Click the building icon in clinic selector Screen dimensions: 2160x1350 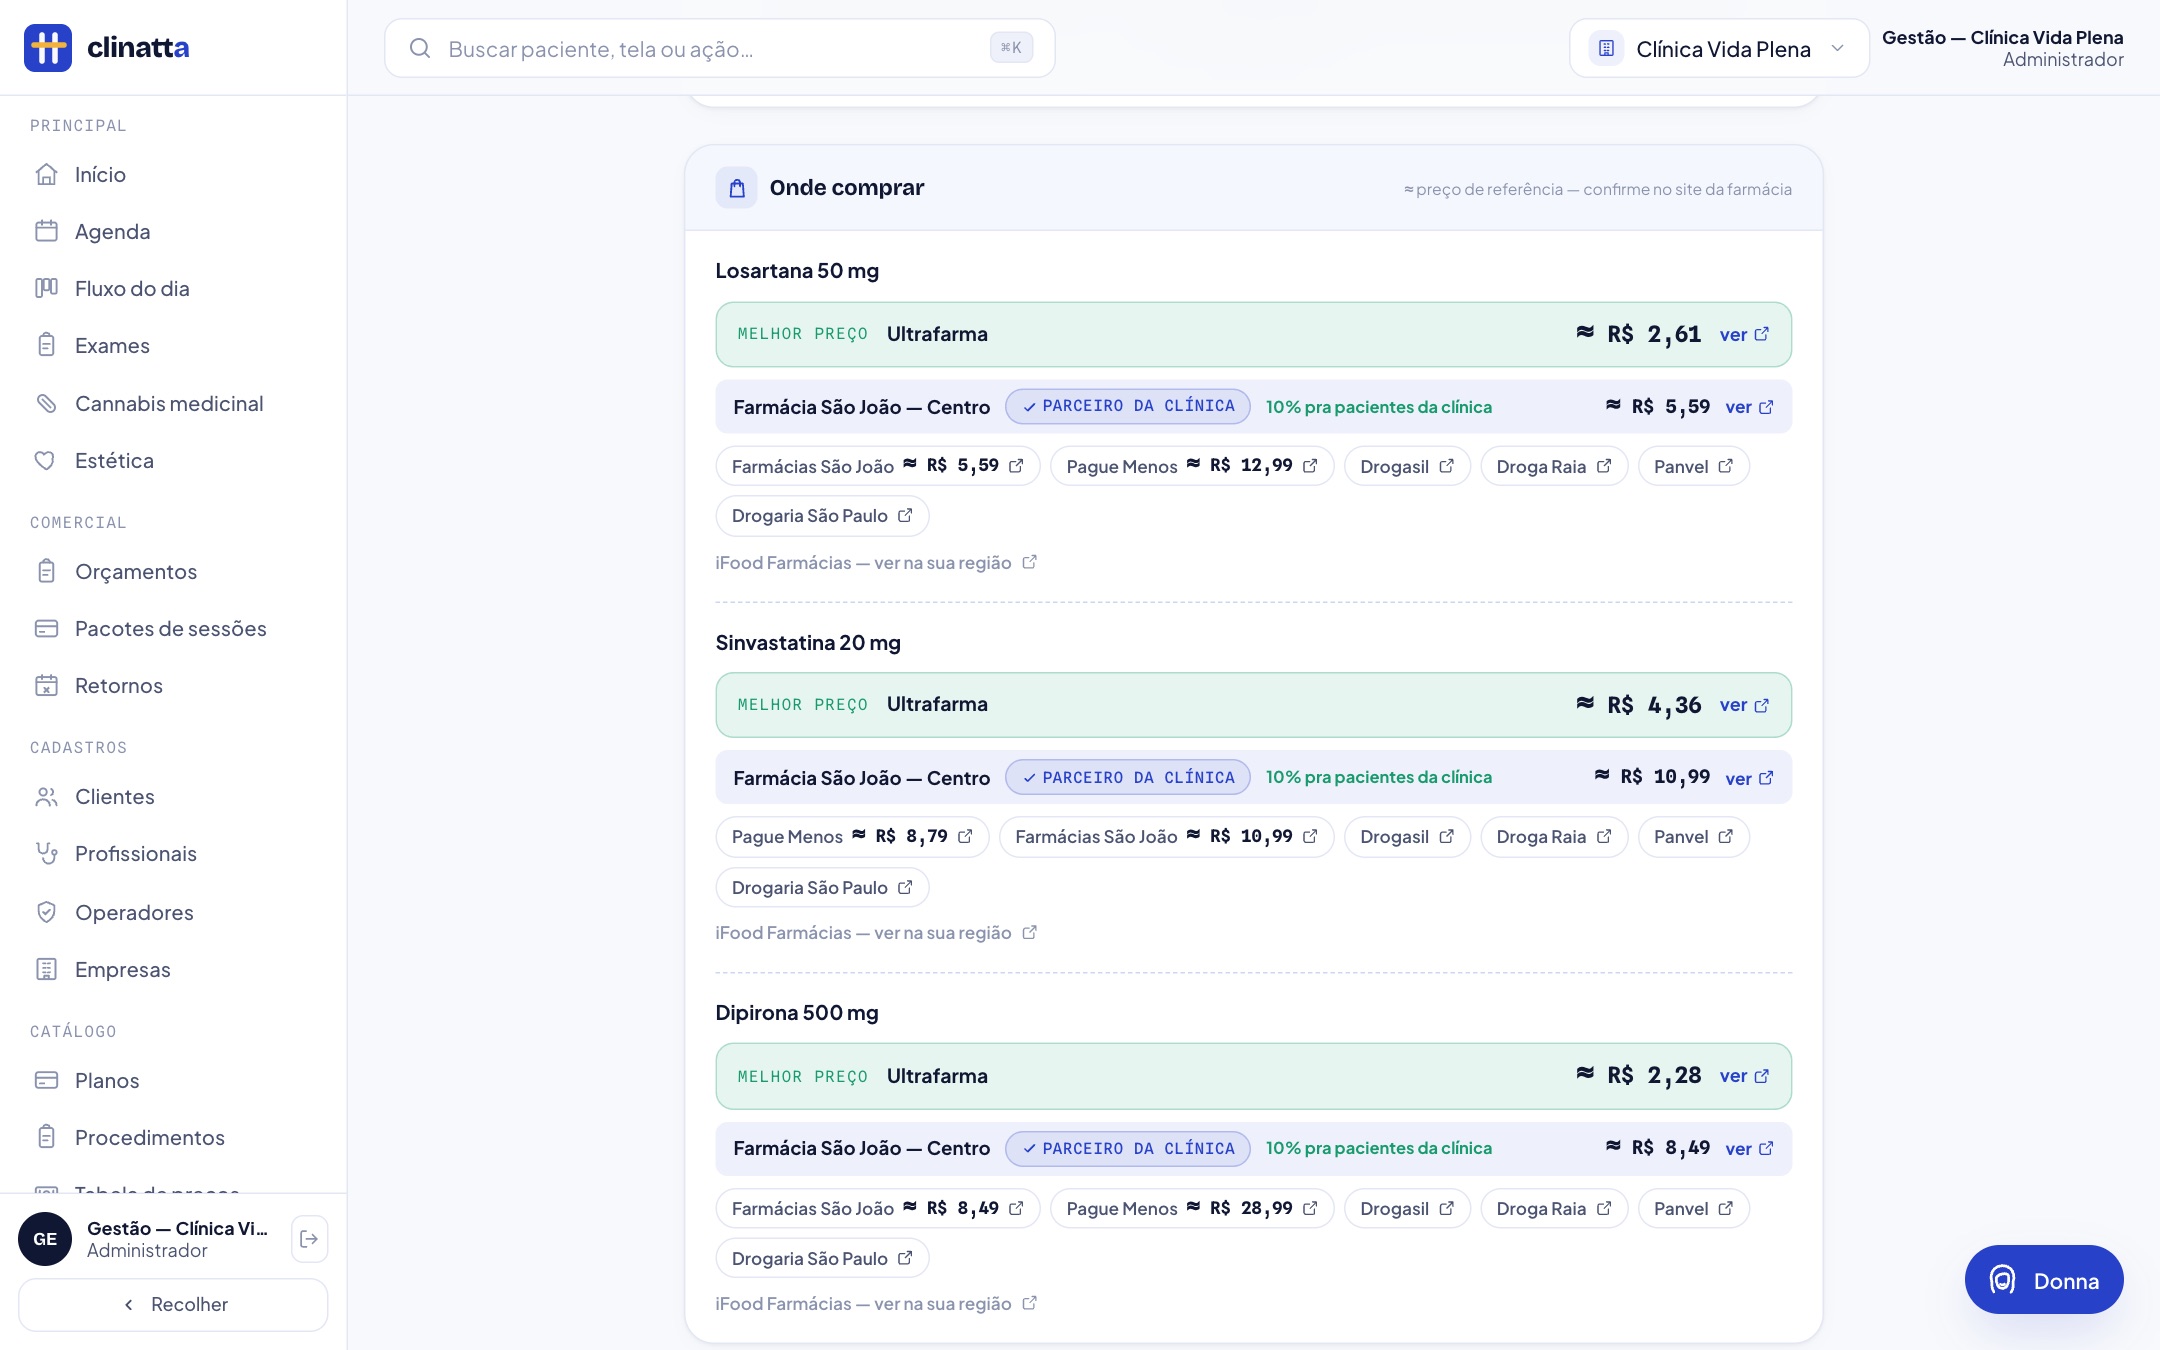(x=1606, y=49)
